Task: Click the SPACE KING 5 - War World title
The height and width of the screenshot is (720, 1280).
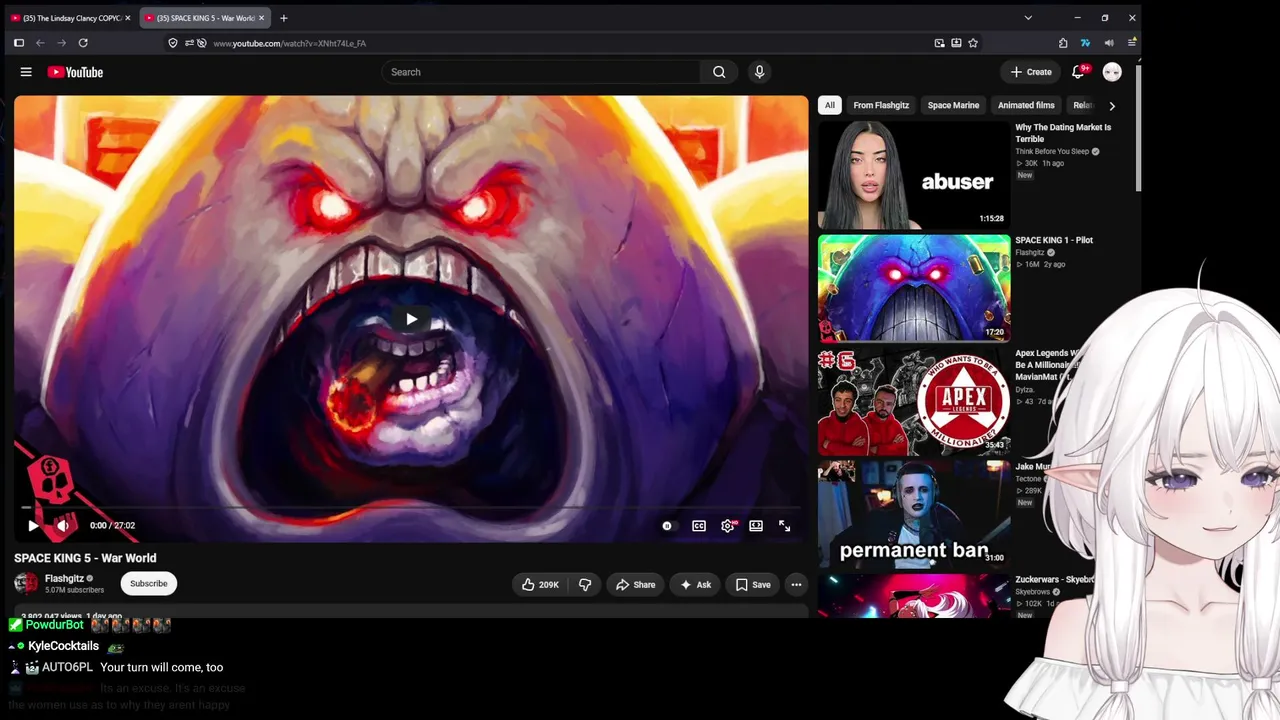Action: pyautogui.click(x=85, y=558)
